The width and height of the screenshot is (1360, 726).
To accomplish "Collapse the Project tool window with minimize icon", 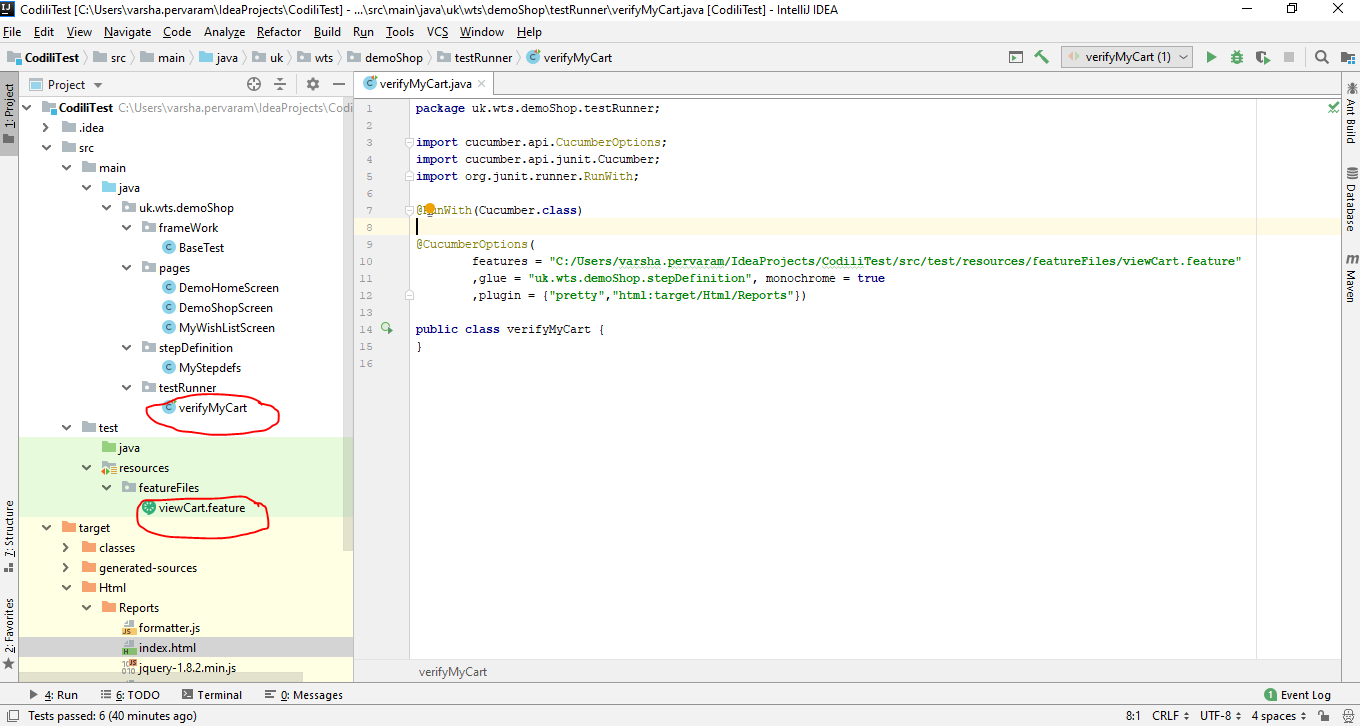I will 338,84.
